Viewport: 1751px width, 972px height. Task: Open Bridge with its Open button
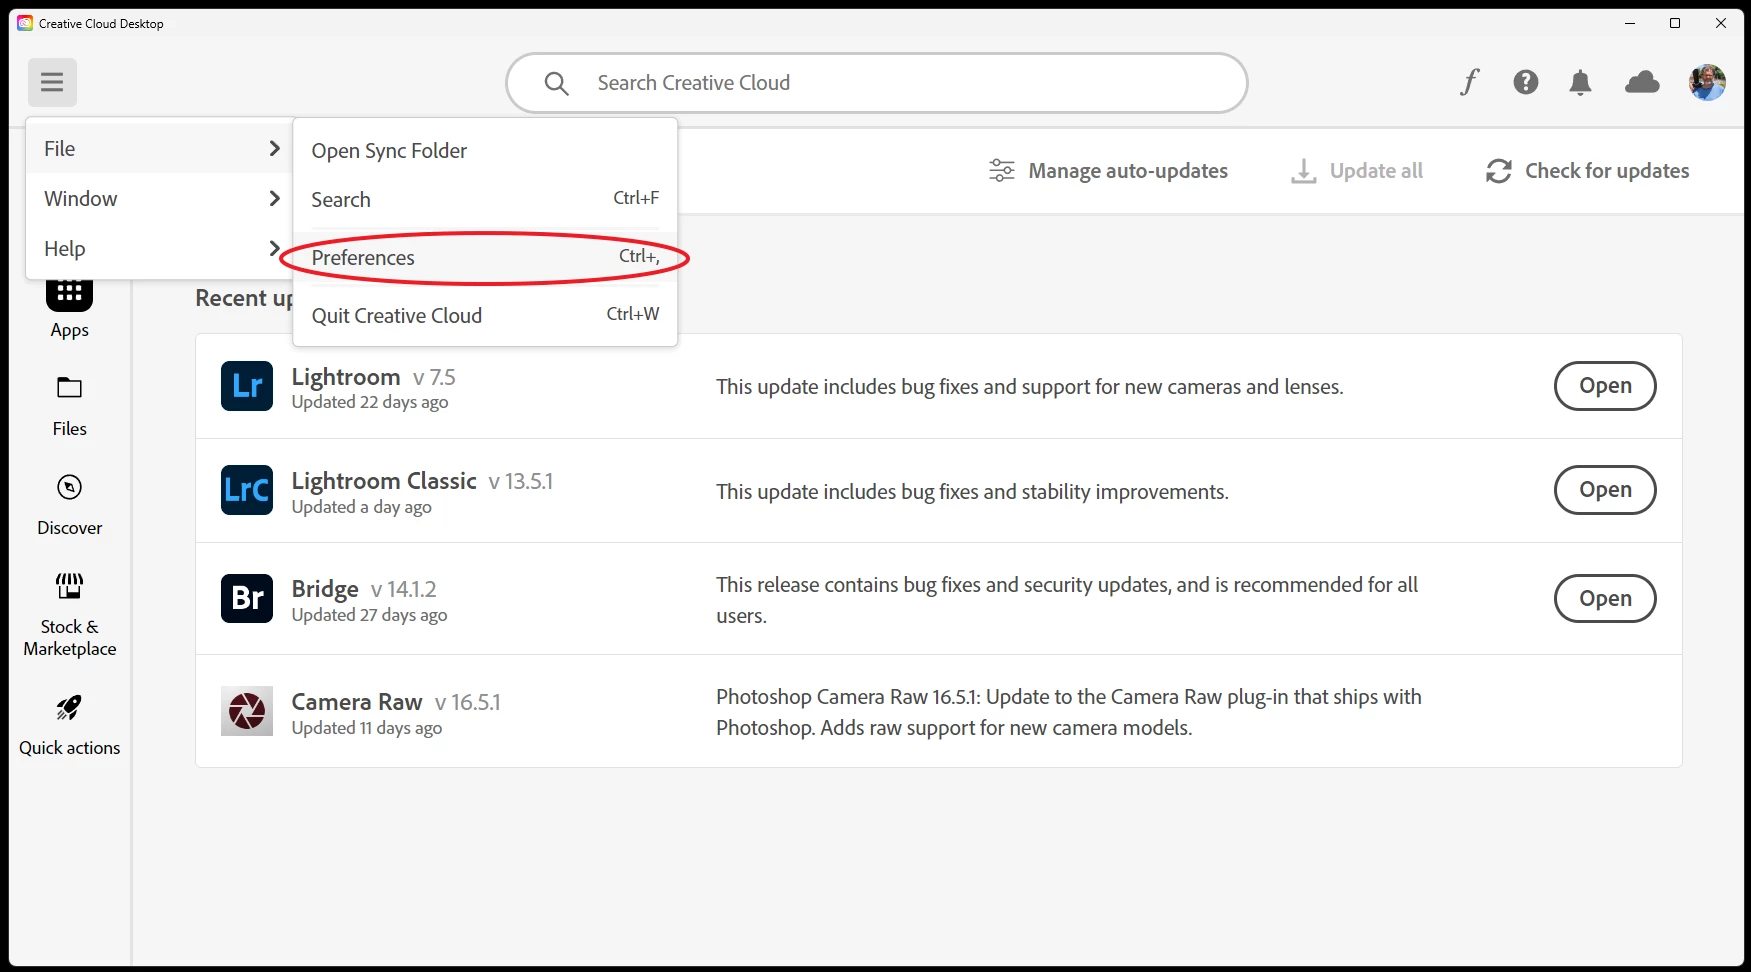[x=1605, y=598]
